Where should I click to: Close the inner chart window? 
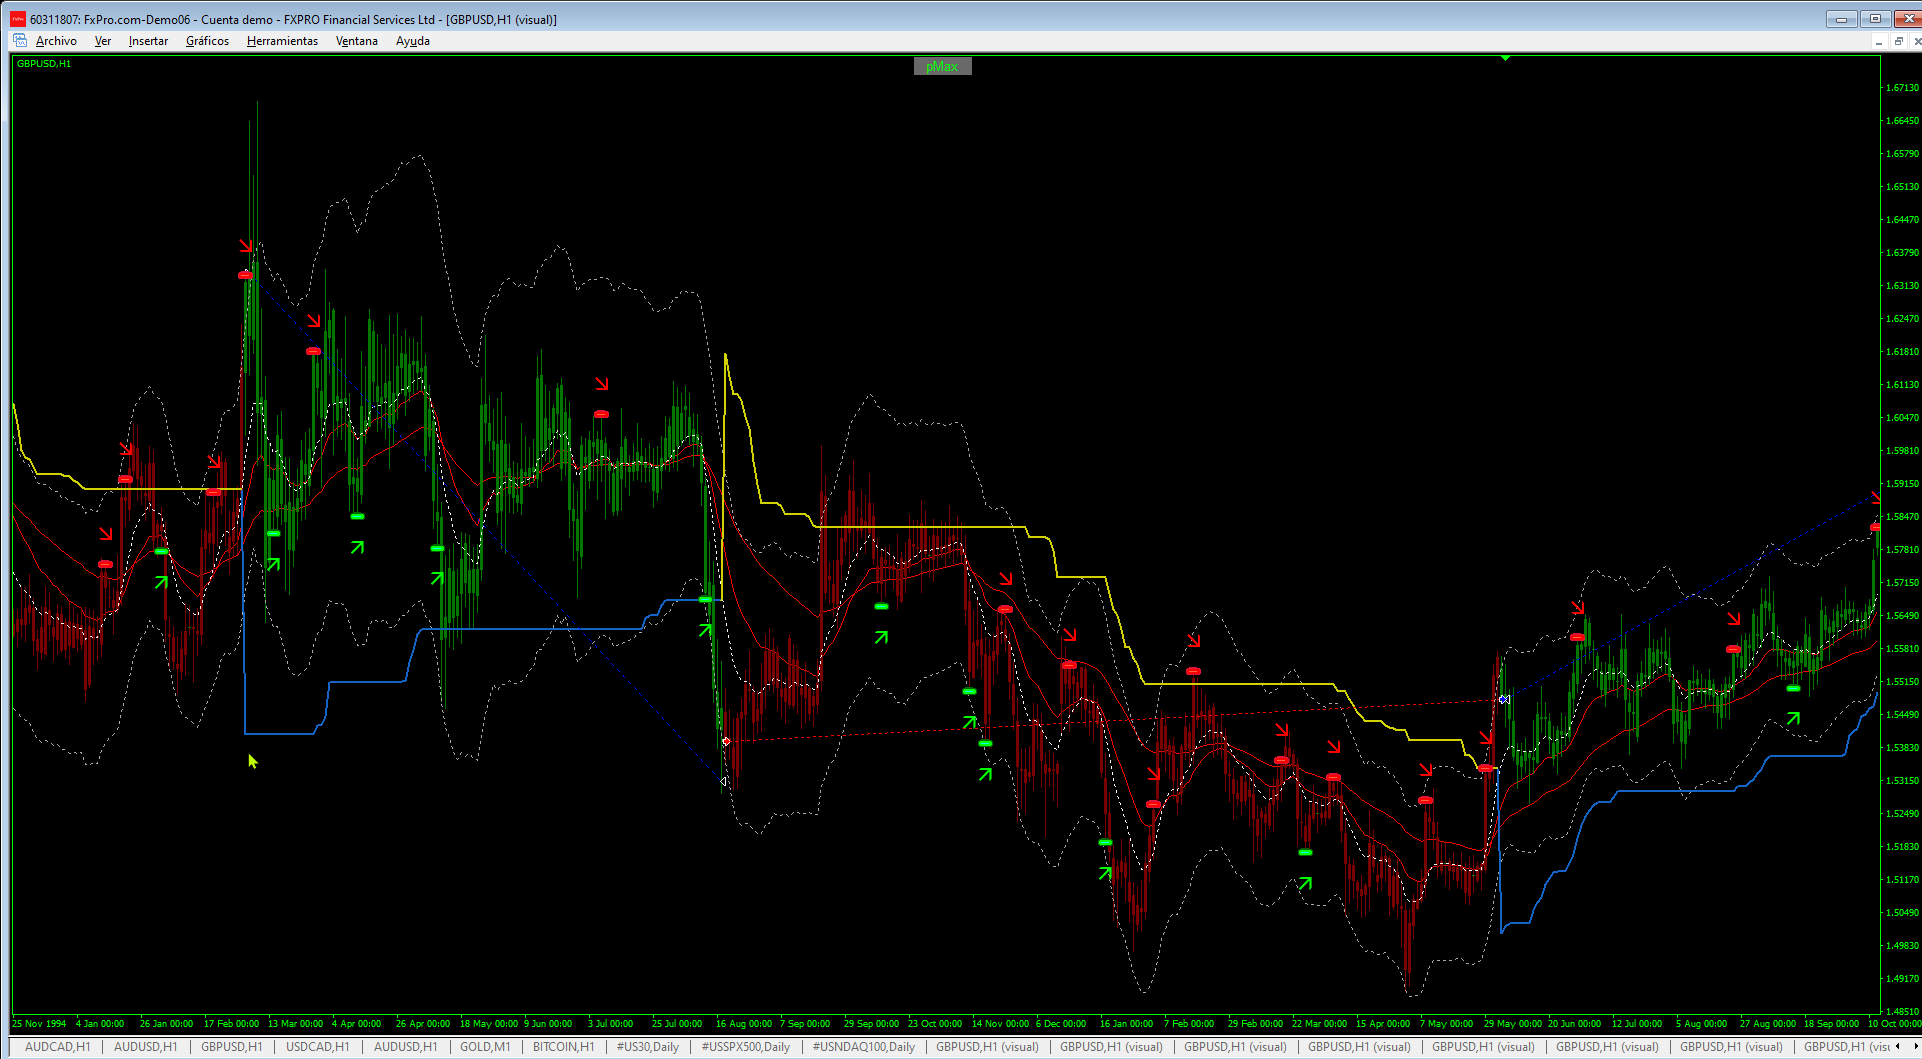point(1916,41)
